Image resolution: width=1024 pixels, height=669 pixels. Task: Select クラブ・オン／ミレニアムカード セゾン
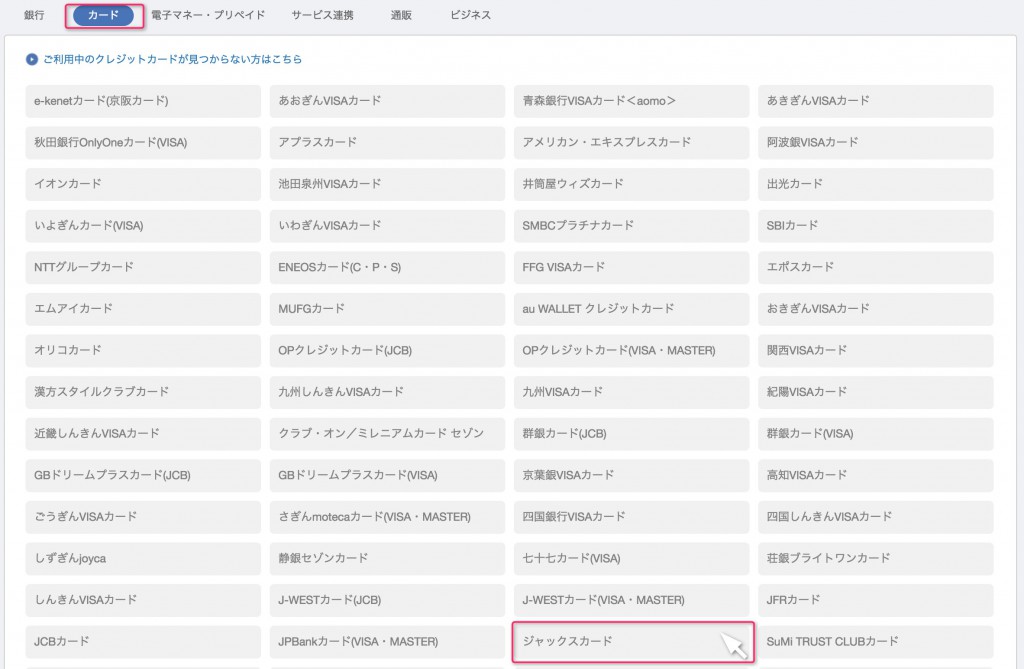[387, 434]
